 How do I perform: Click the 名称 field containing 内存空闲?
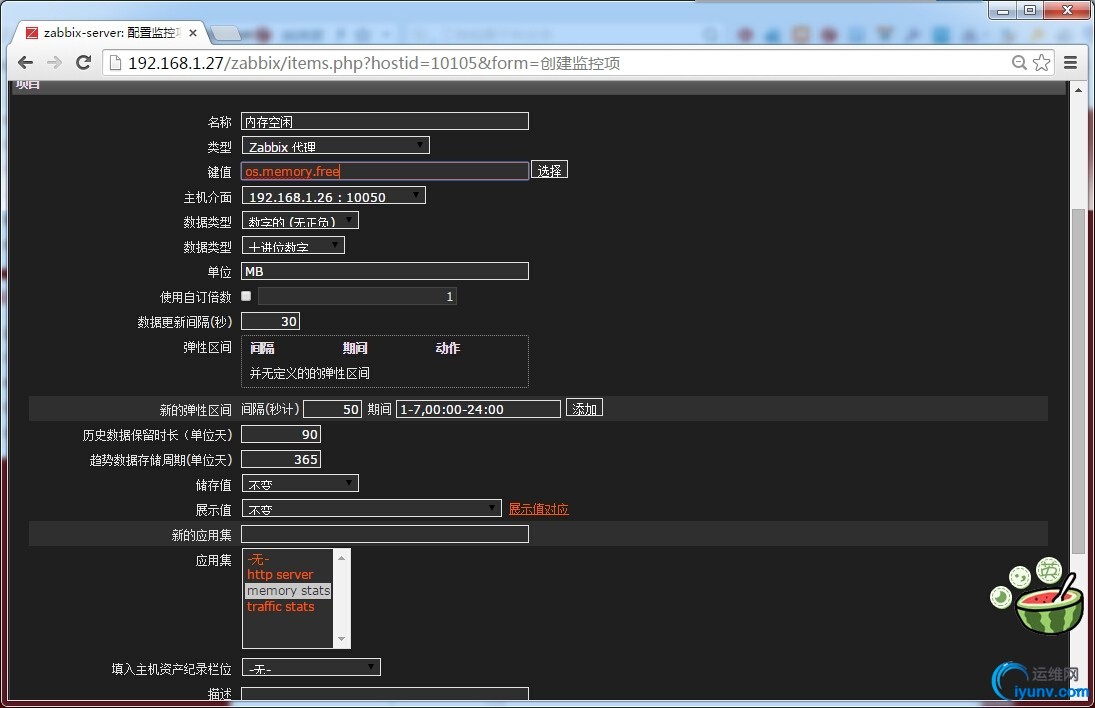(x=385, y=121)
